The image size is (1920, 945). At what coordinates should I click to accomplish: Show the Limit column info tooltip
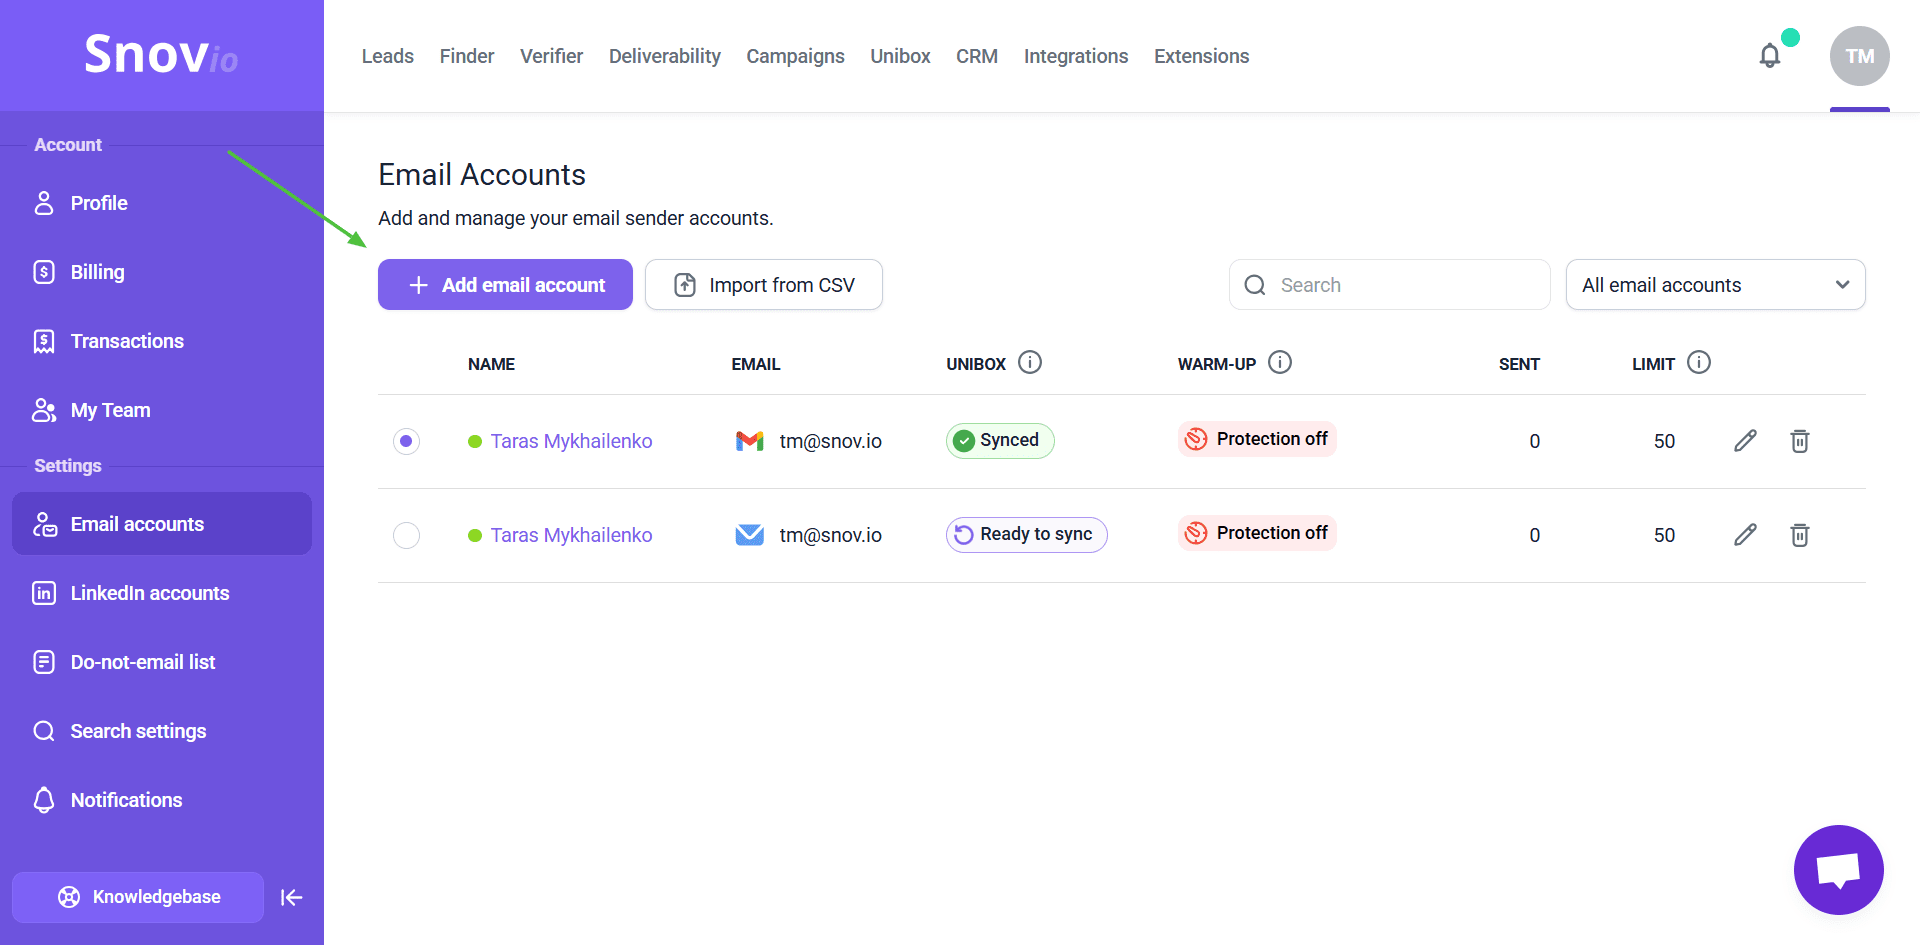[1699, 362]
